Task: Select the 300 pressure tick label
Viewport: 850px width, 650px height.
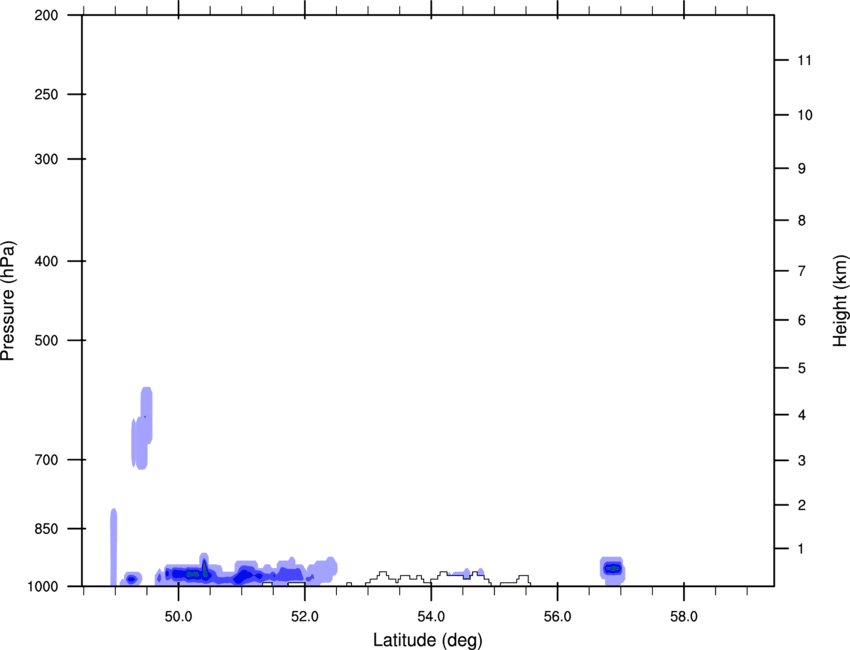Action: click(x=47, y=159)
